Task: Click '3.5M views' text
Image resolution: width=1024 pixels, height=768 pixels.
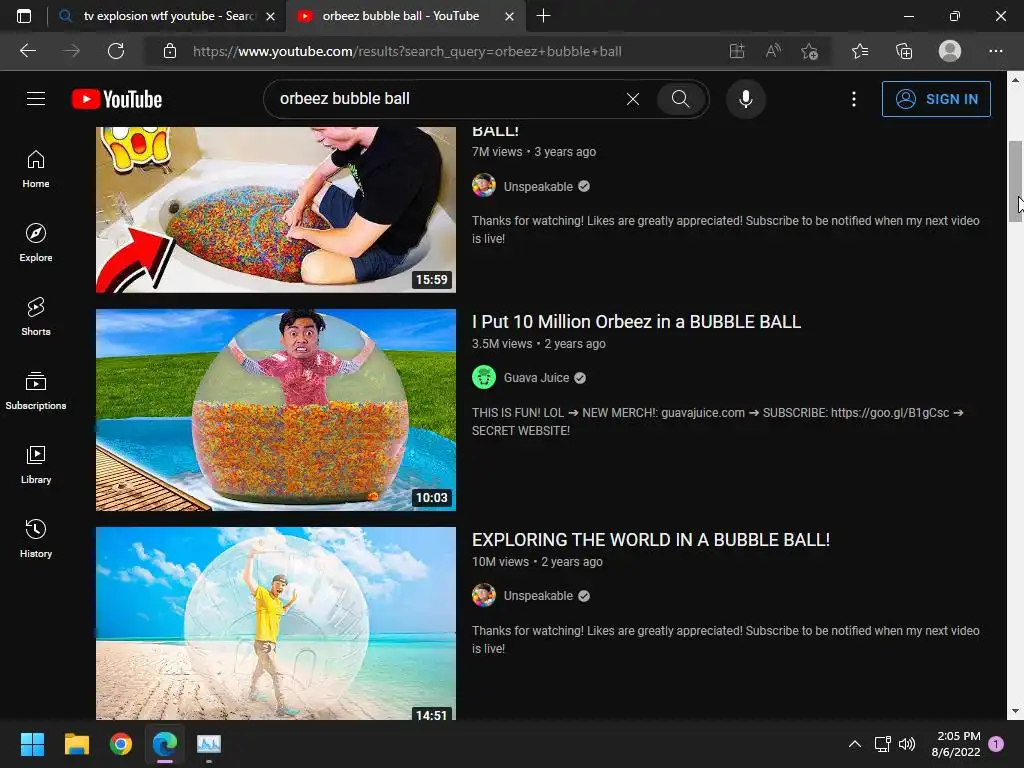Action: [x=502, y=344]
